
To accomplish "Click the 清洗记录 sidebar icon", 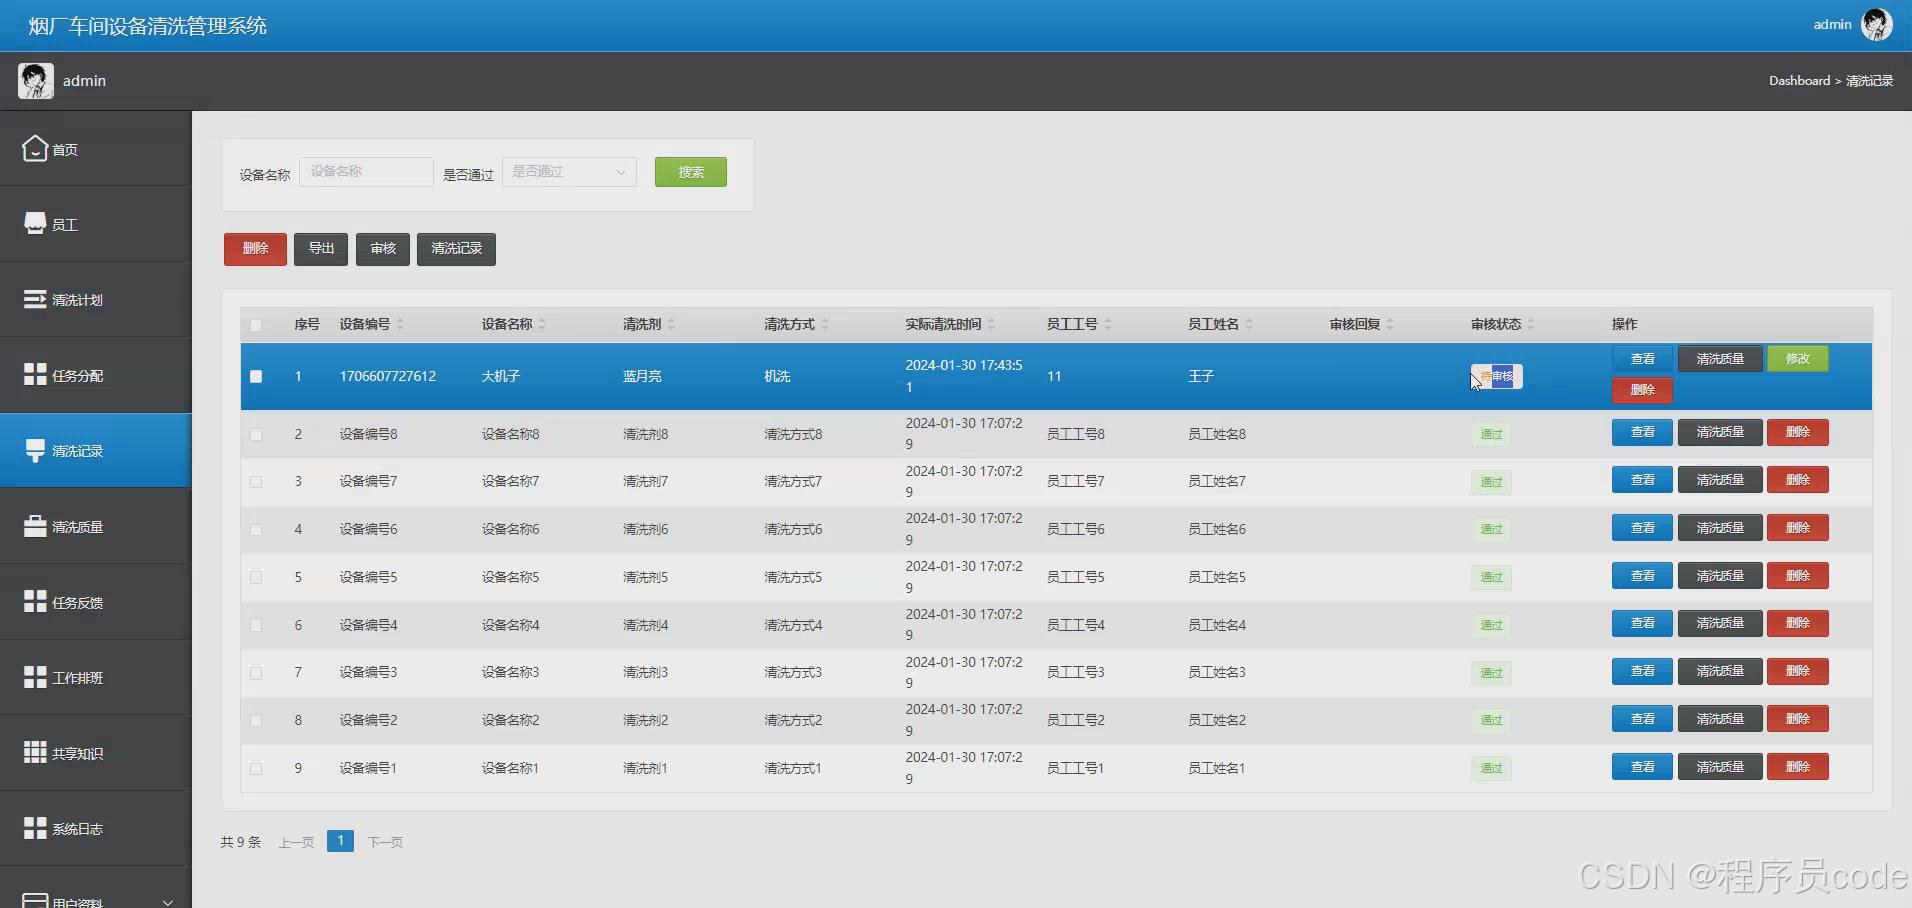I will 35,450.
